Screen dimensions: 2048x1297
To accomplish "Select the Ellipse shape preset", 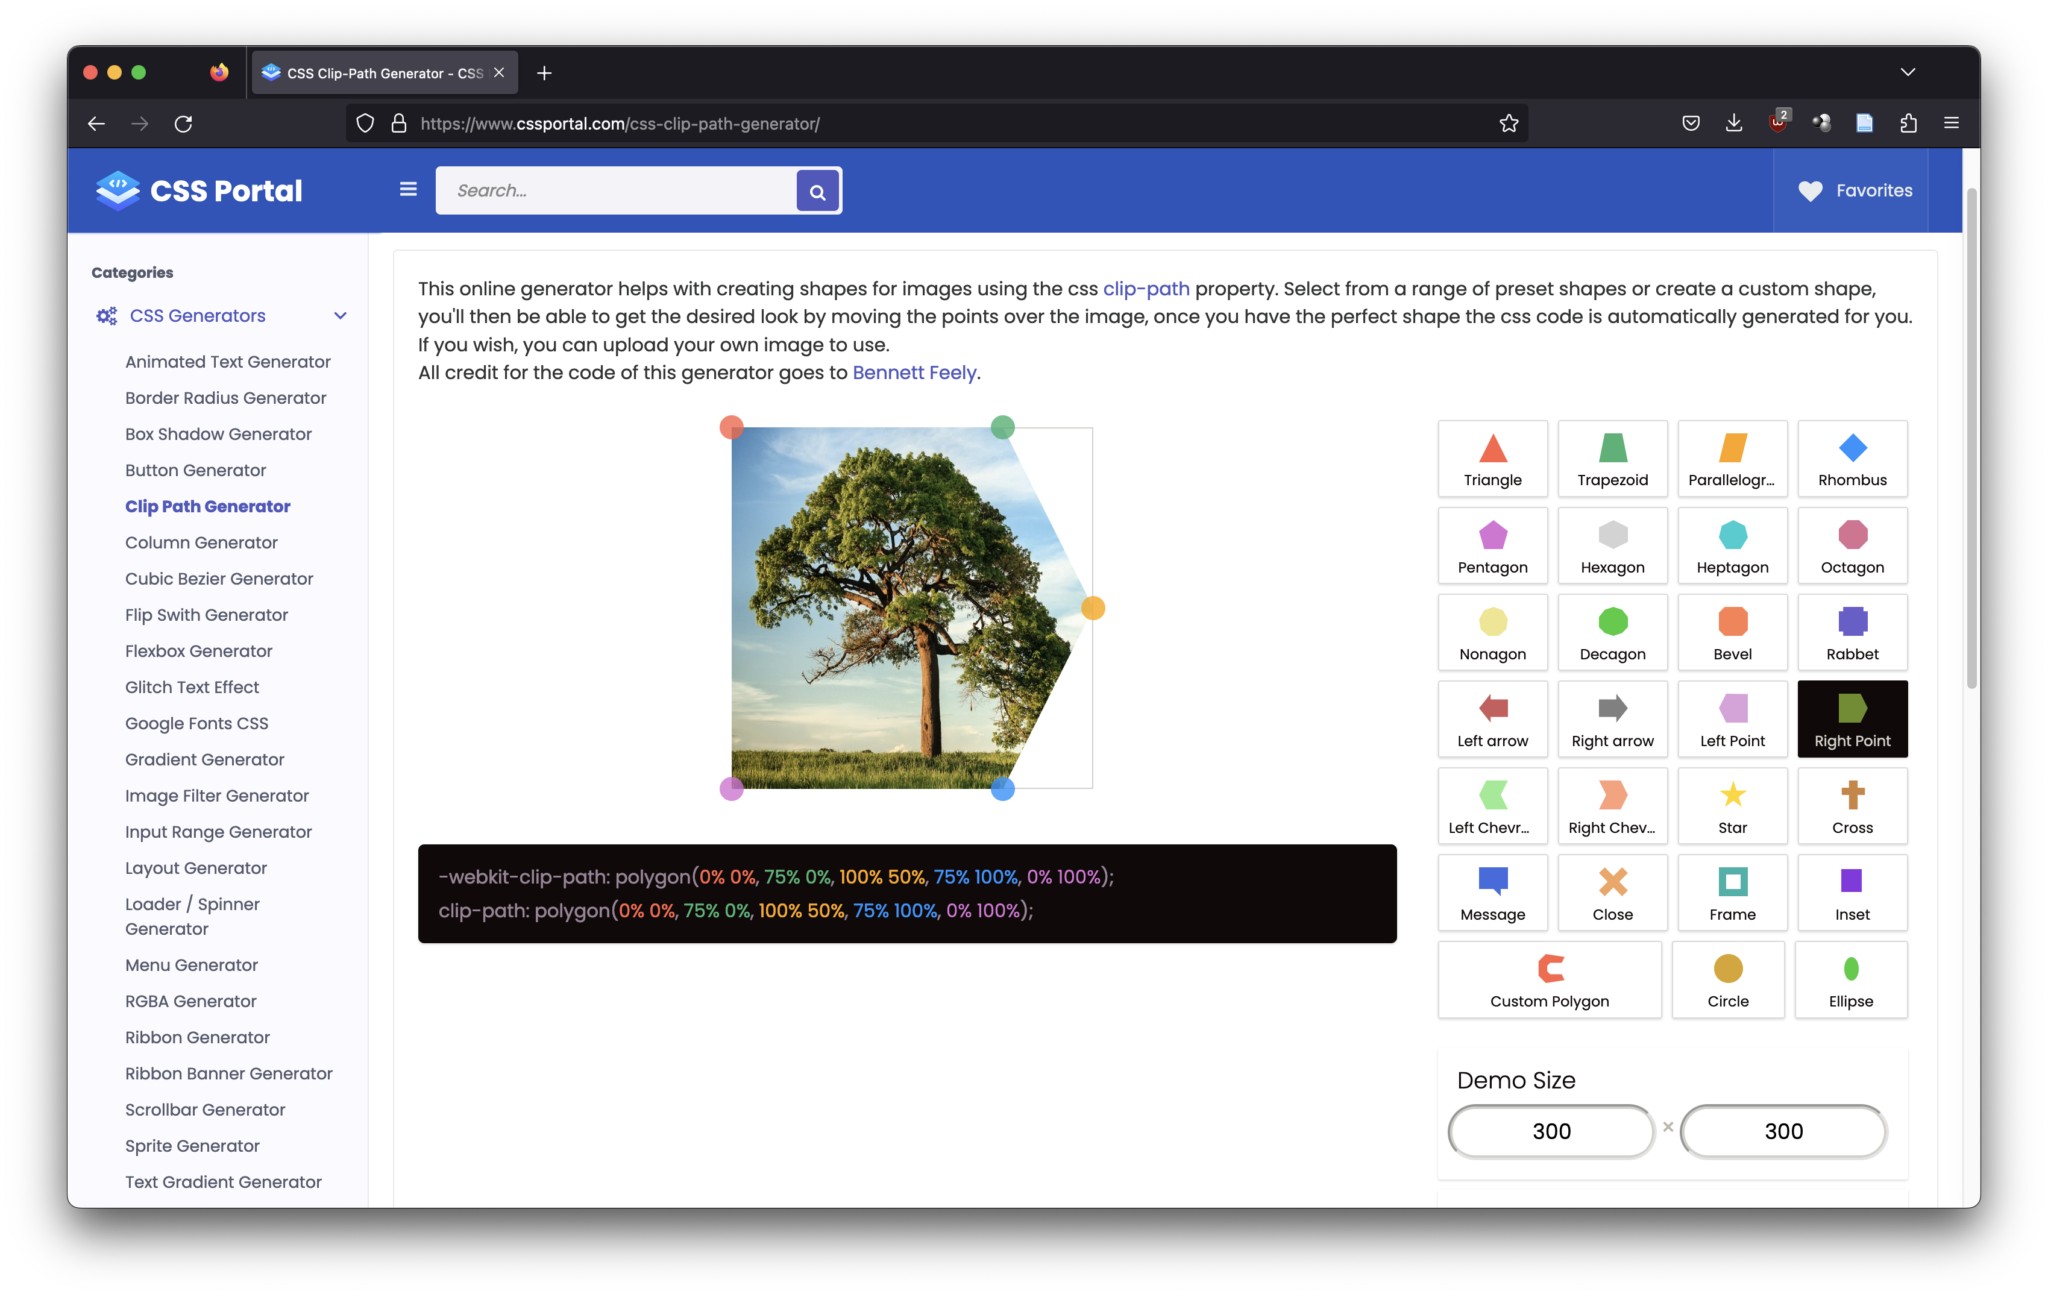I will [1850, 981].
